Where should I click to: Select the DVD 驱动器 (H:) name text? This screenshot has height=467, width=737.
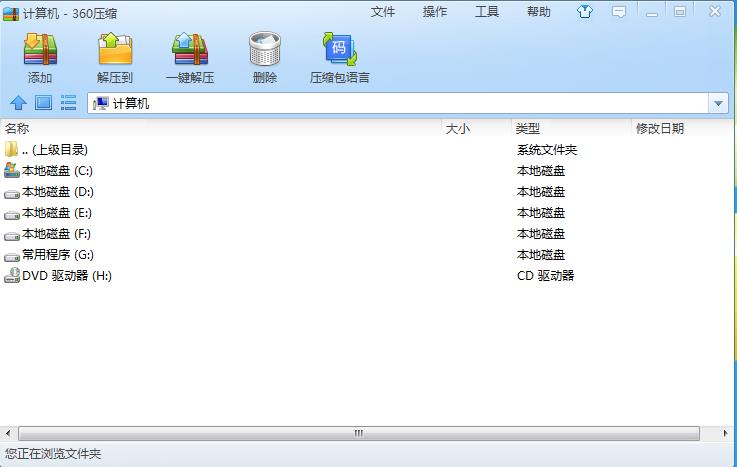[x=67, y=276]
